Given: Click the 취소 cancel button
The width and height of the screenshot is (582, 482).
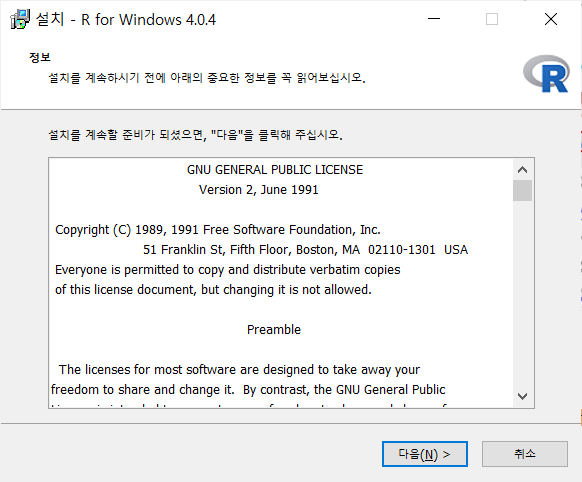Looking at the screenshot, I should 524,454.
